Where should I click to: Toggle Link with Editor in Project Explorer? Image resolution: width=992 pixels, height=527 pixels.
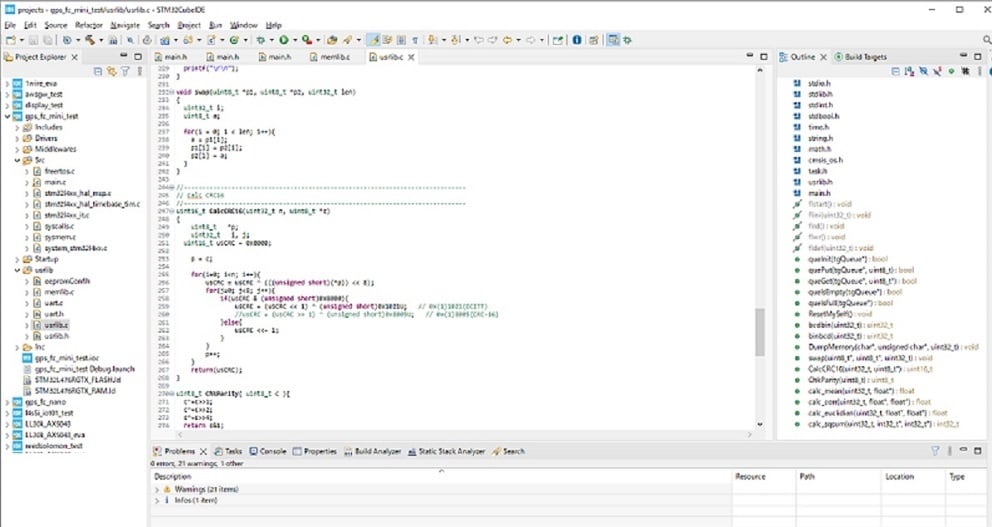(111, 71)
